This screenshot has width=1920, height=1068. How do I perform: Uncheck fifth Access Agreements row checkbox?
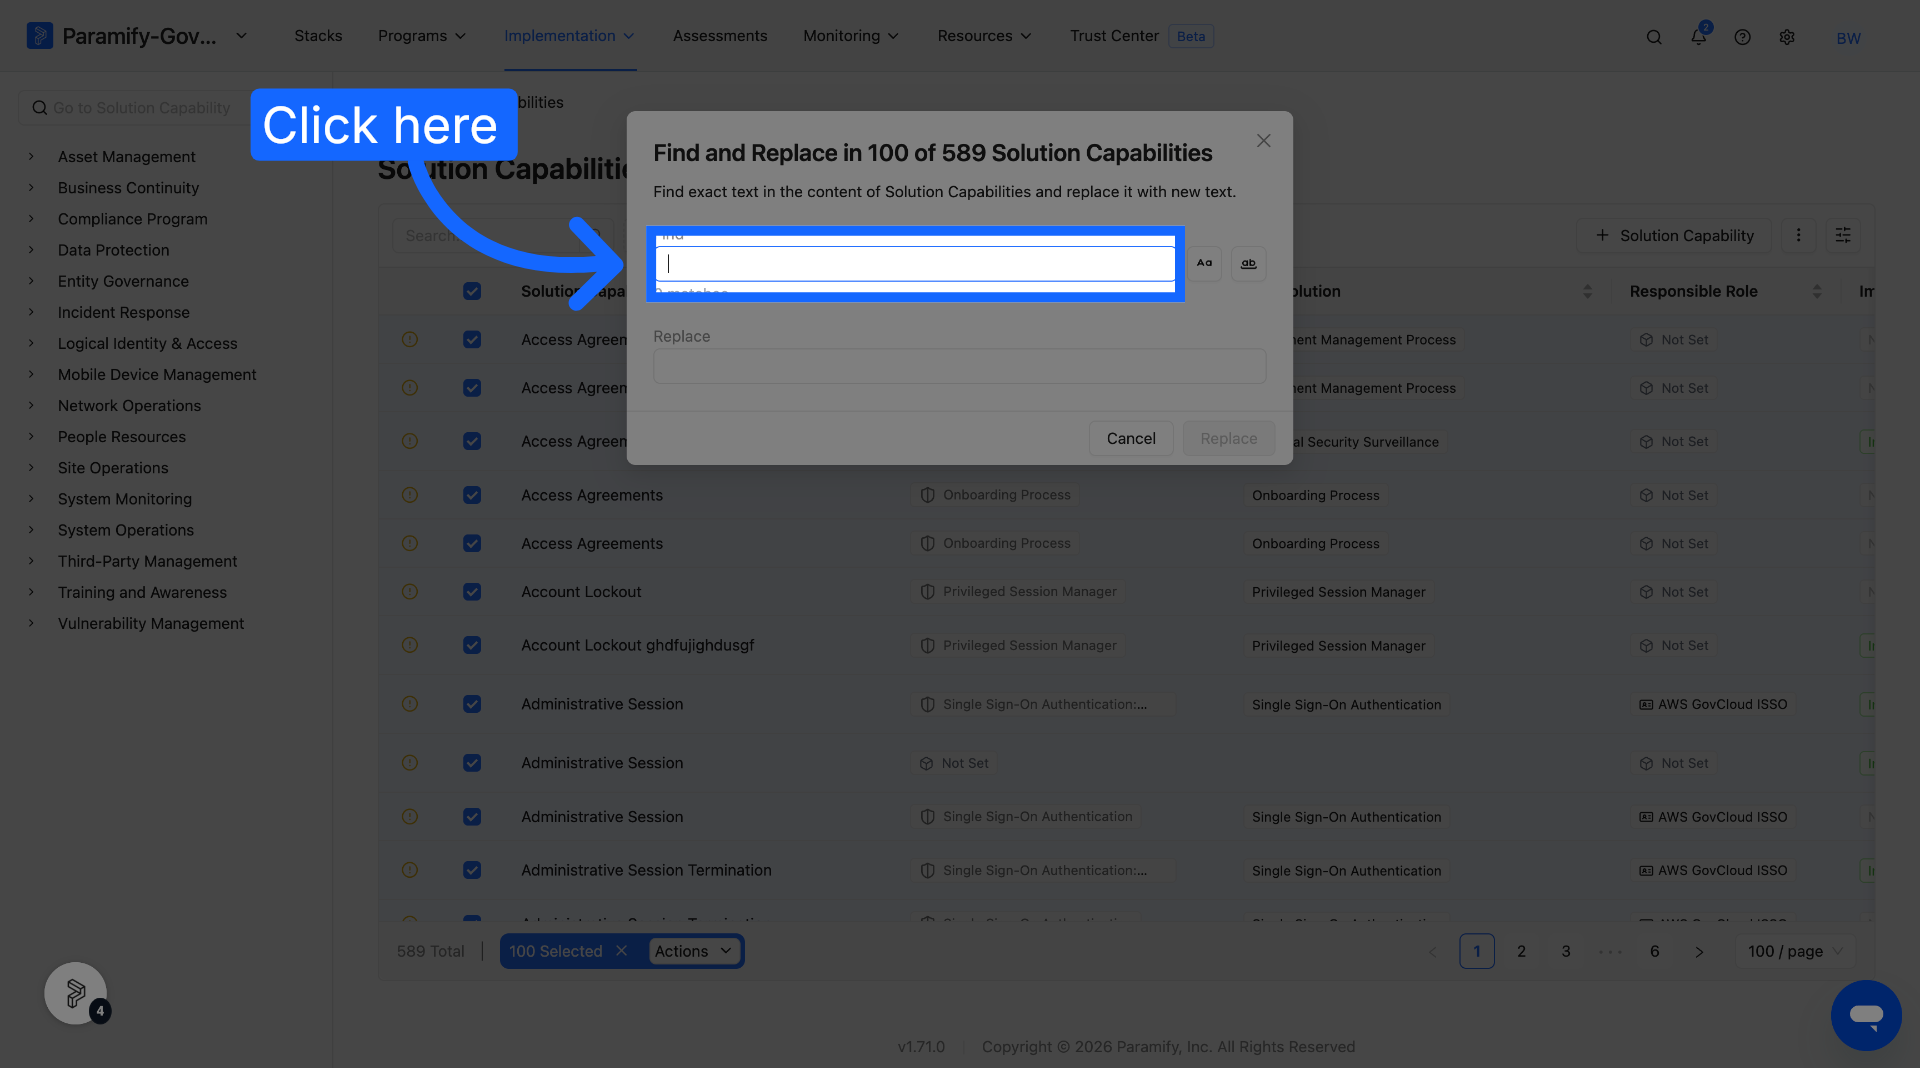[472, 543]
